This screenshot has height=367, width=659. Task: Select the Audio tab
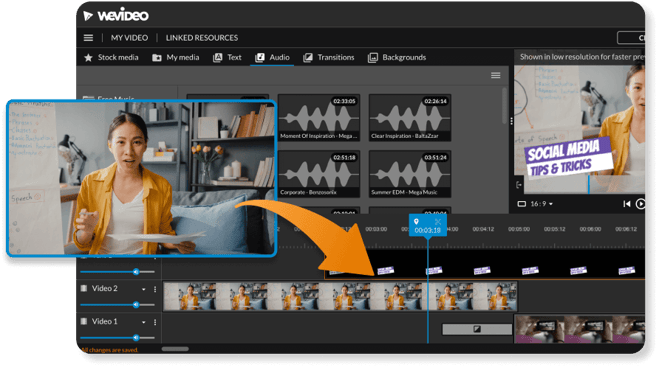pos(272,57)
